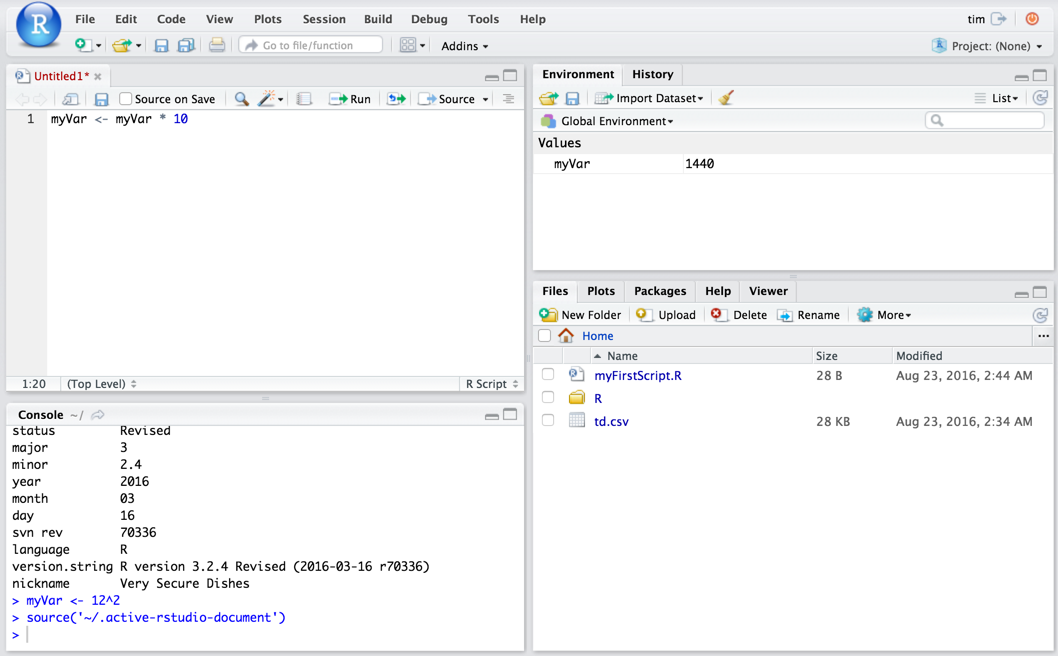1058x656 pixels.
Task: Click show in new window editor icon
Action: [70, 99]
